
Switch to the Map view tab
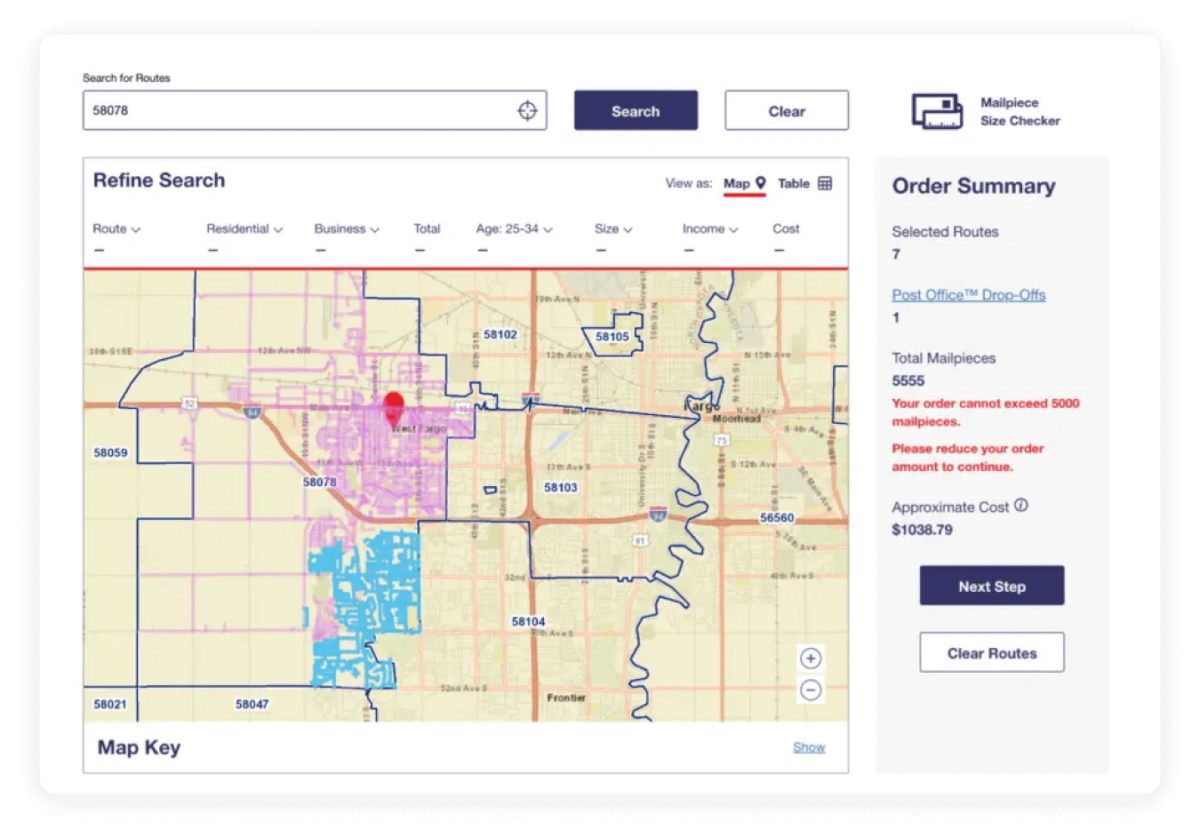pyautogui.click(x=738, y=183)
